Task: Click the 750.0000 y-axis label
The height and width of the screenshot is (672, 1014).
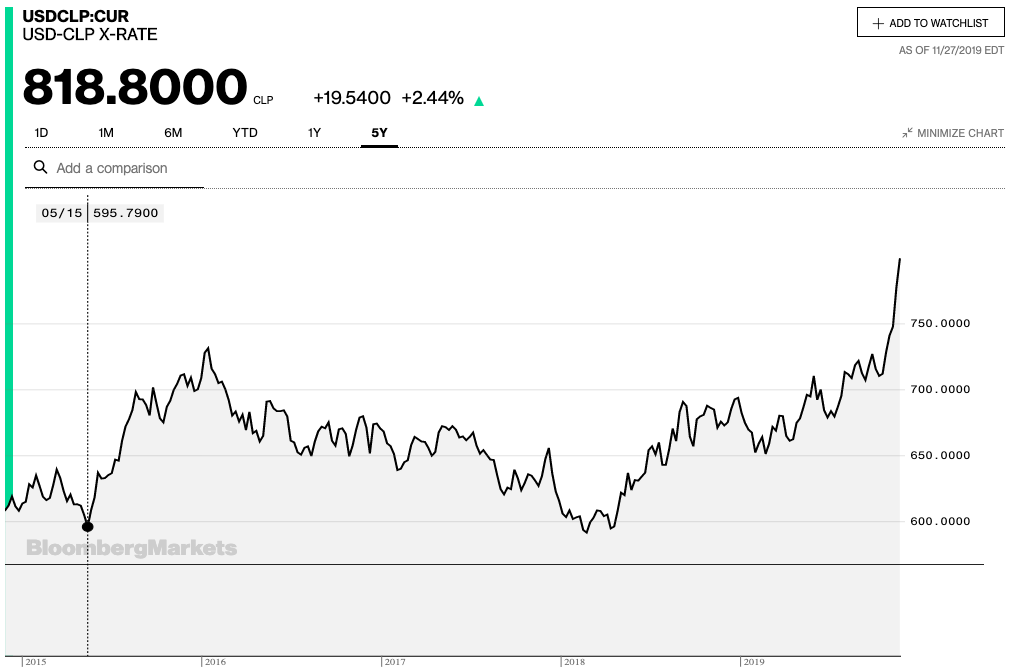Action: 940,323
